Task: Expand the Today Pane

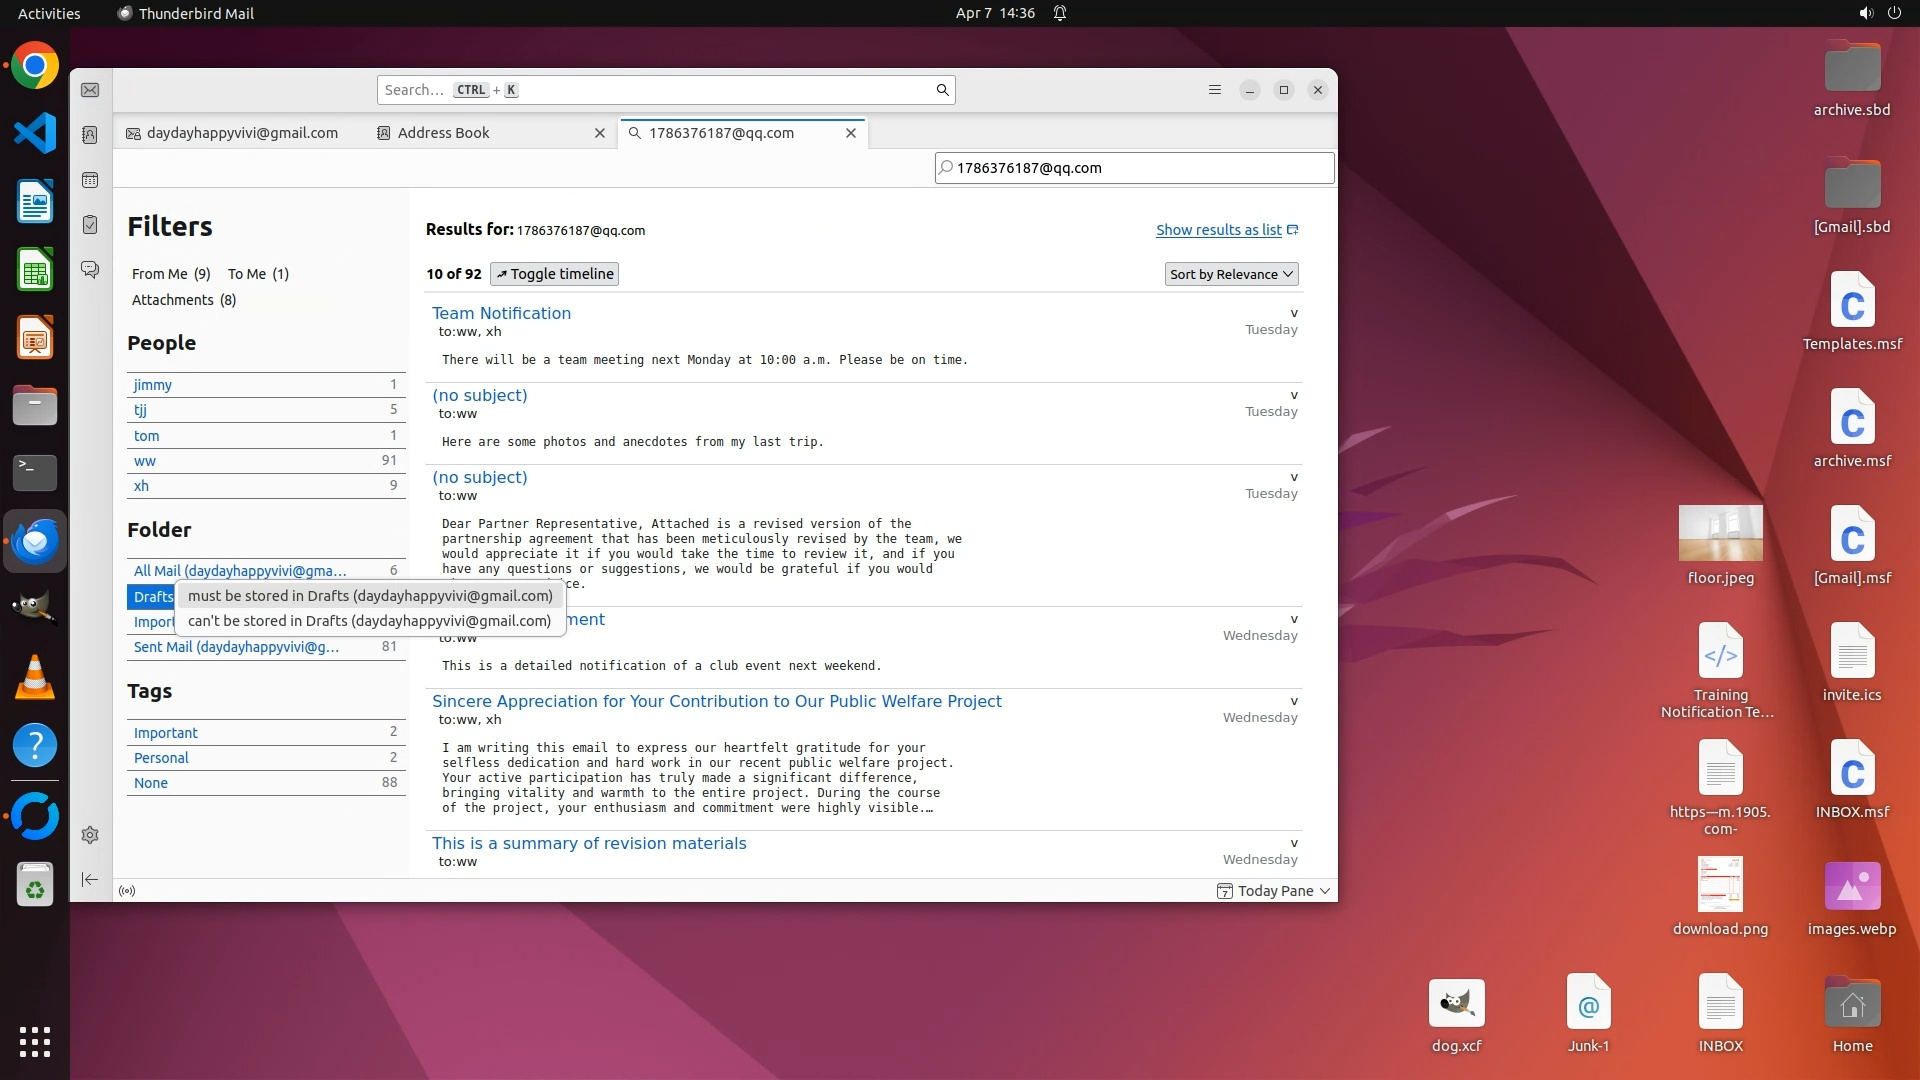Action: [x=1274, y=891]
